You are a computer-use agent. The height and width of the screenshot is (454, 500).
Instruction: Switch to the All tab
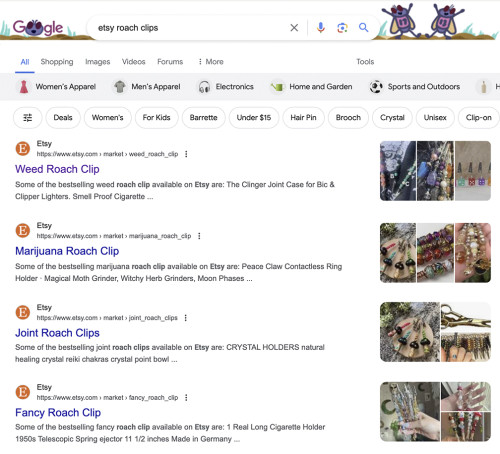[25, 62]
